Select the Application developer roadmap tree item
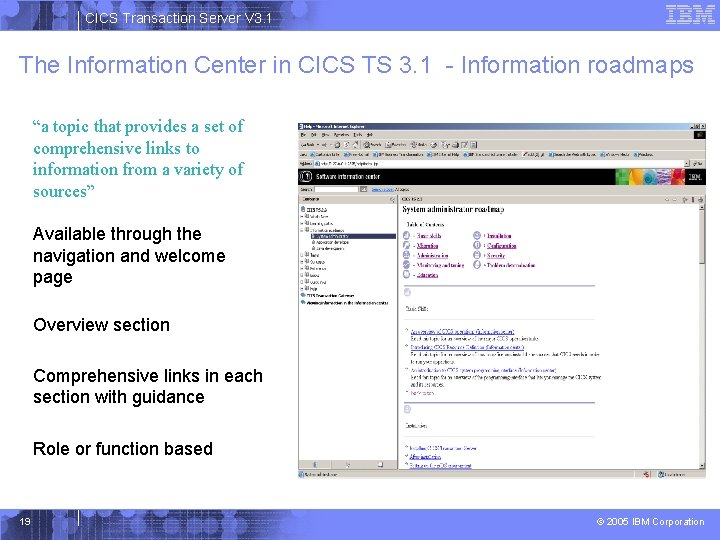 tap(332, 242)
